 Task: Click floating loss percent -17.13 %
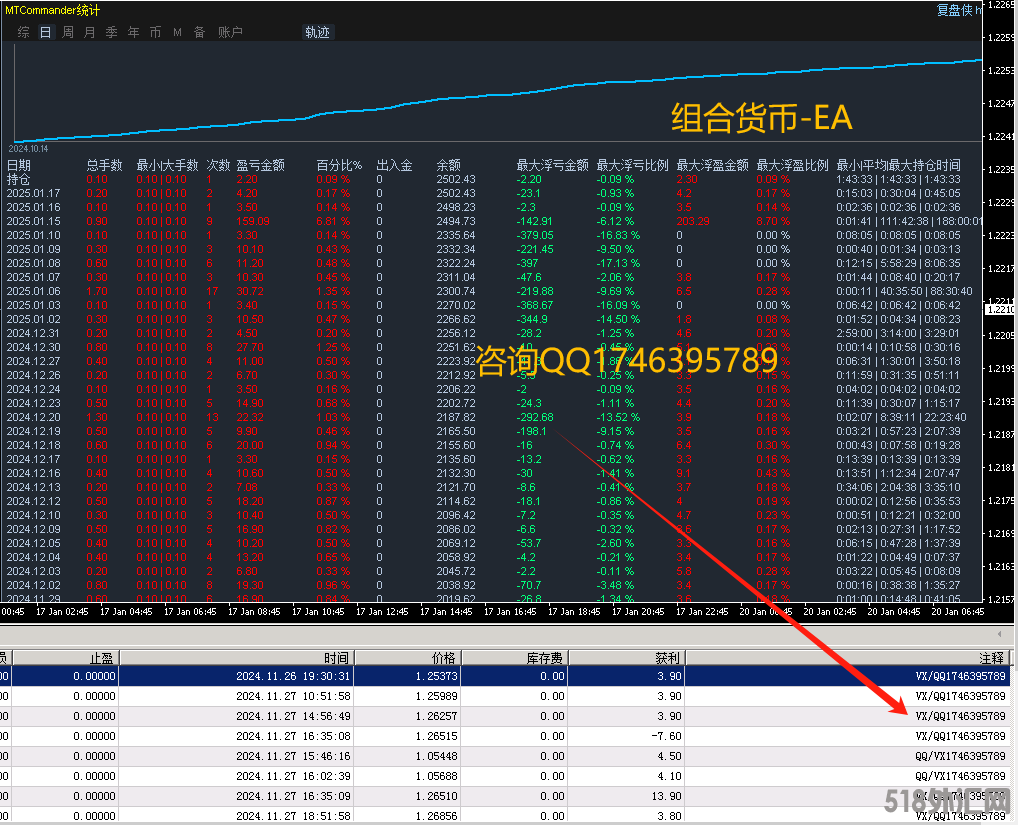(x=618, y=264)
